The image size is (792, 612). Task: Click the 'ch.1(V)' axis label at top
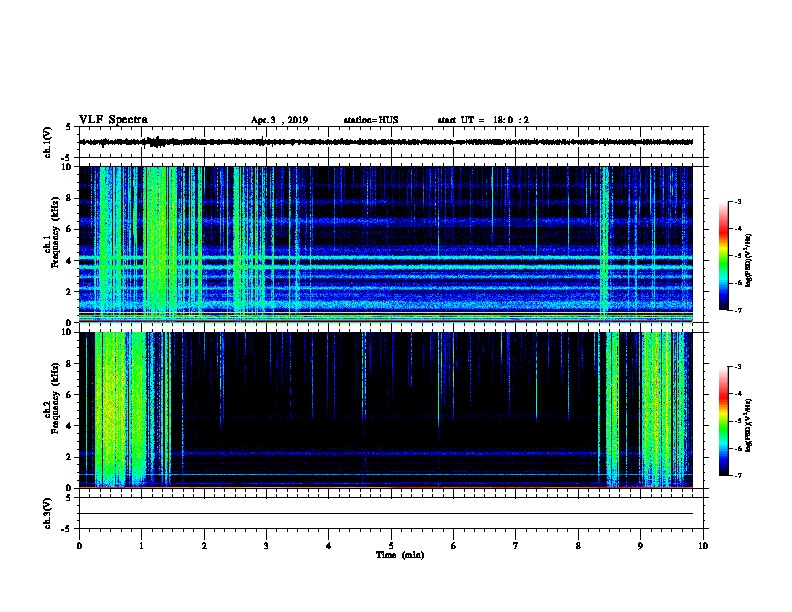47,142
